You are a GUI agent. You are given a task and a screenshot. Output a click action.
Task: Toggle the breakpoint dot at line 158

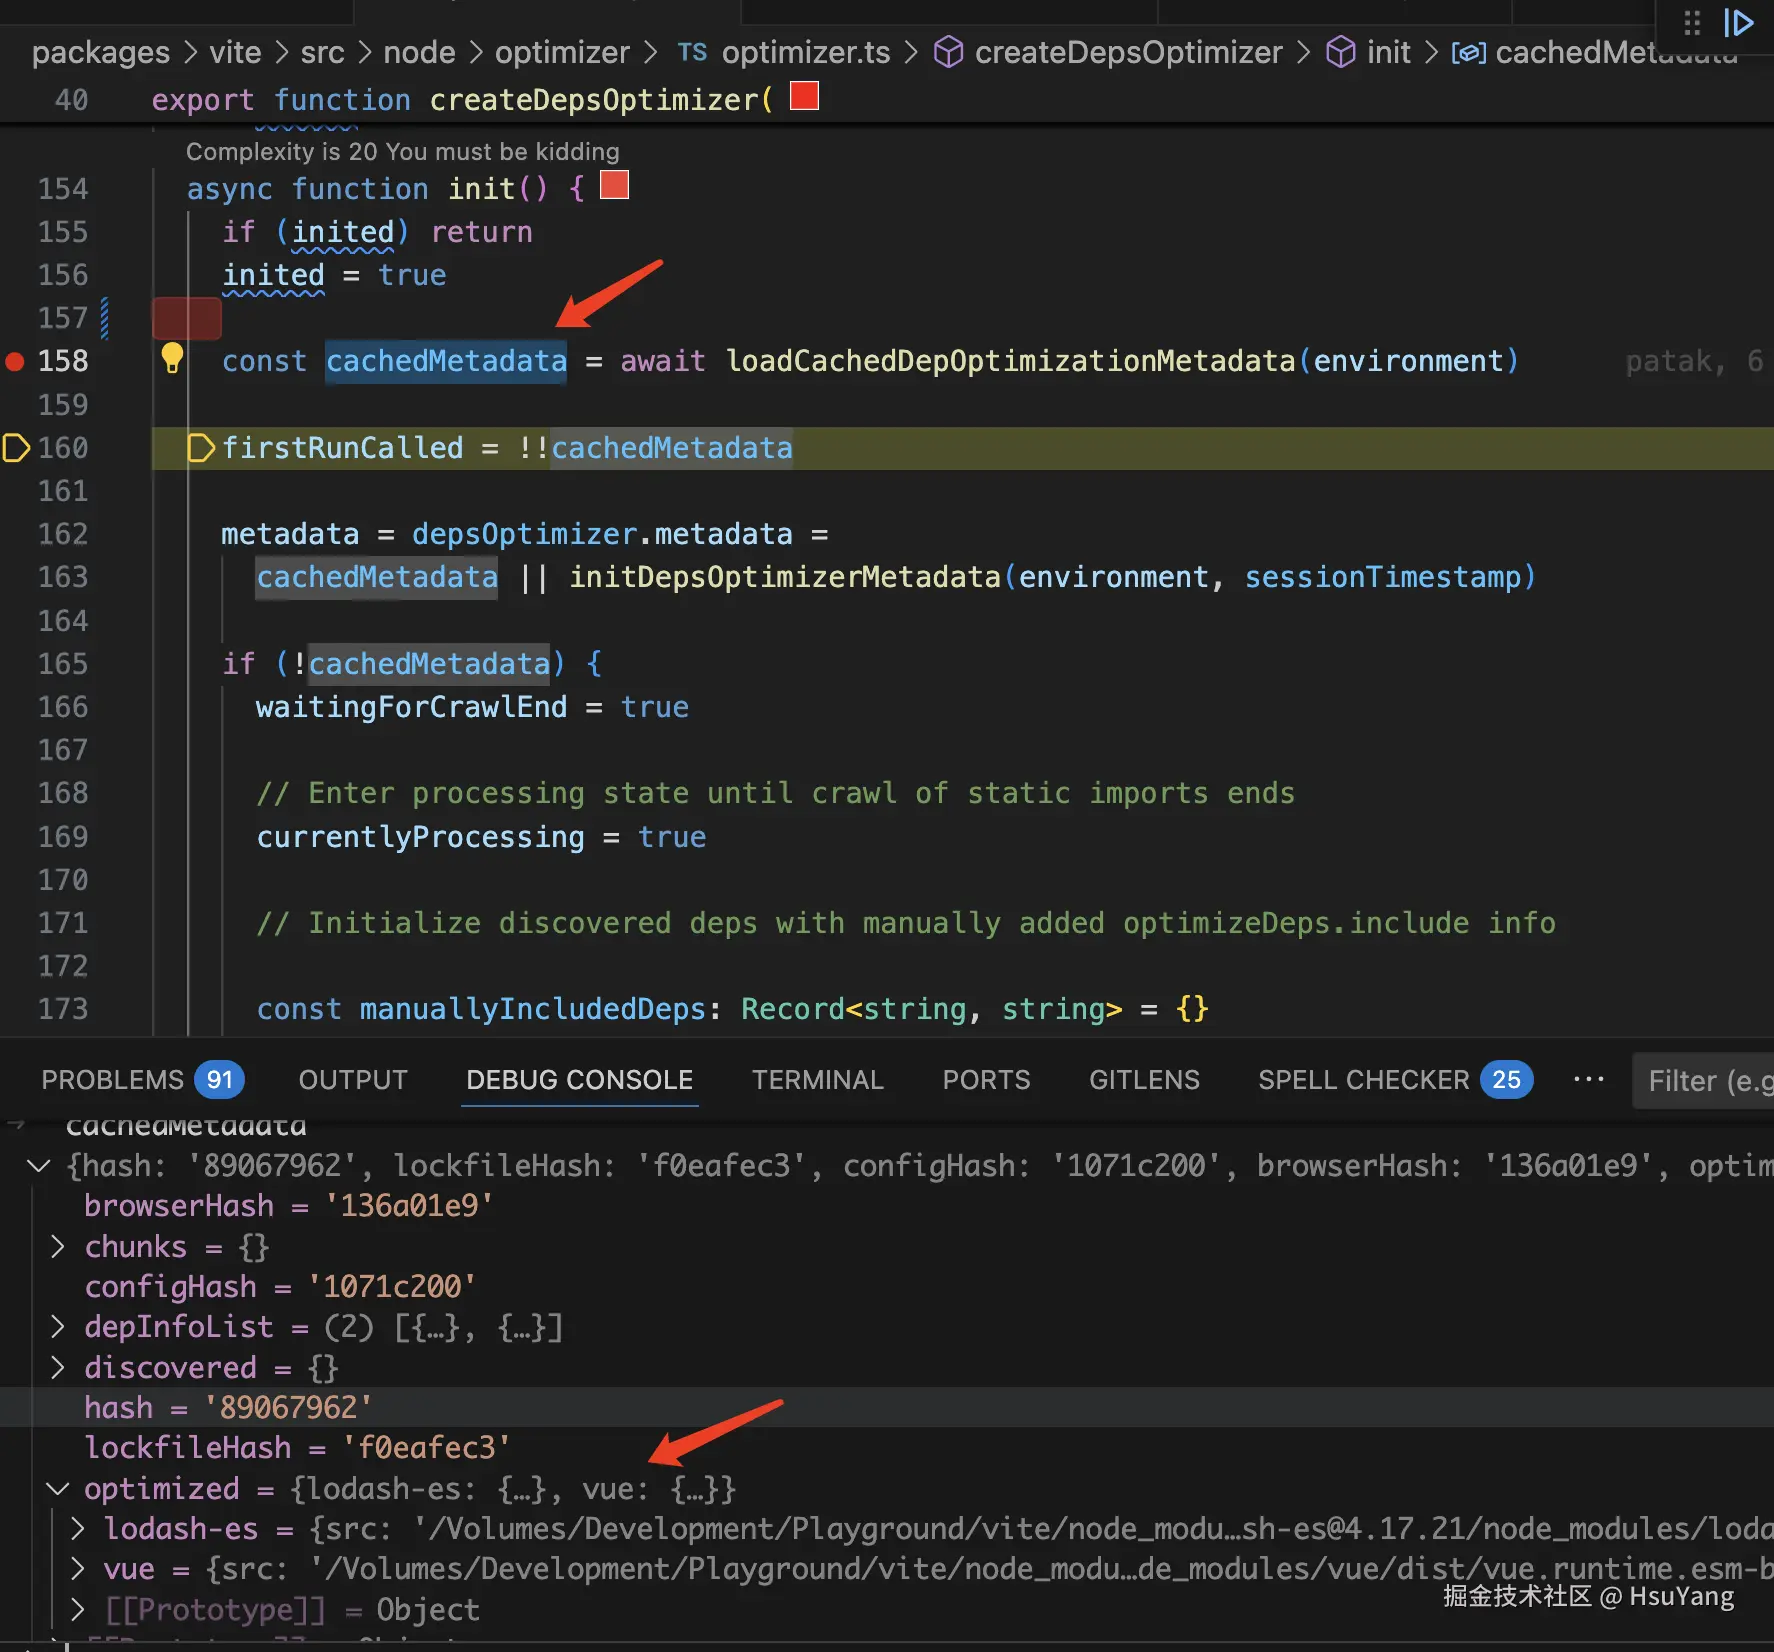point(15,361)
